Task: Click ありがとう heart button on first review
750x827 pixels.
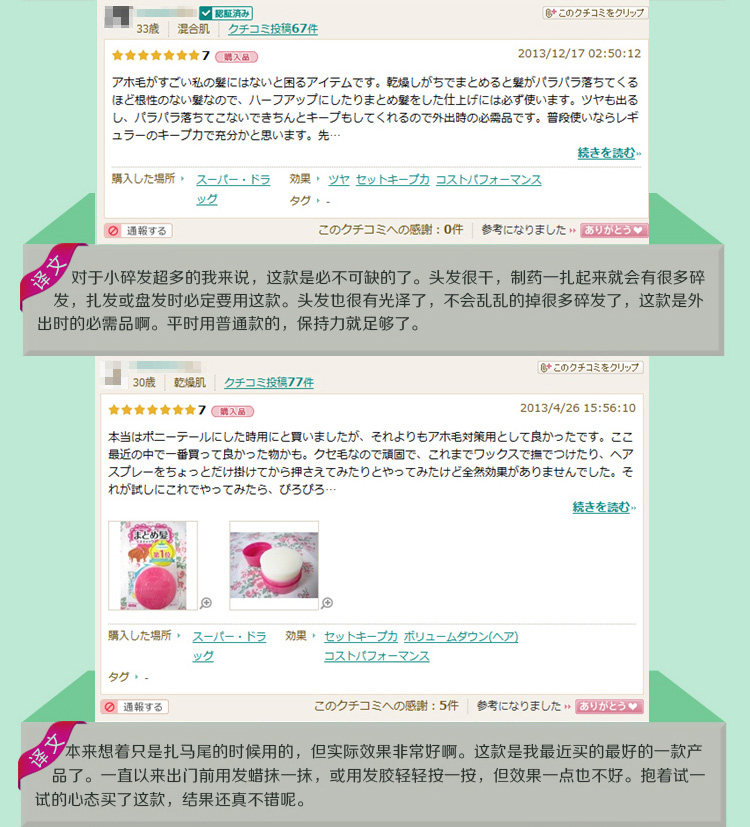Action: 614,230
